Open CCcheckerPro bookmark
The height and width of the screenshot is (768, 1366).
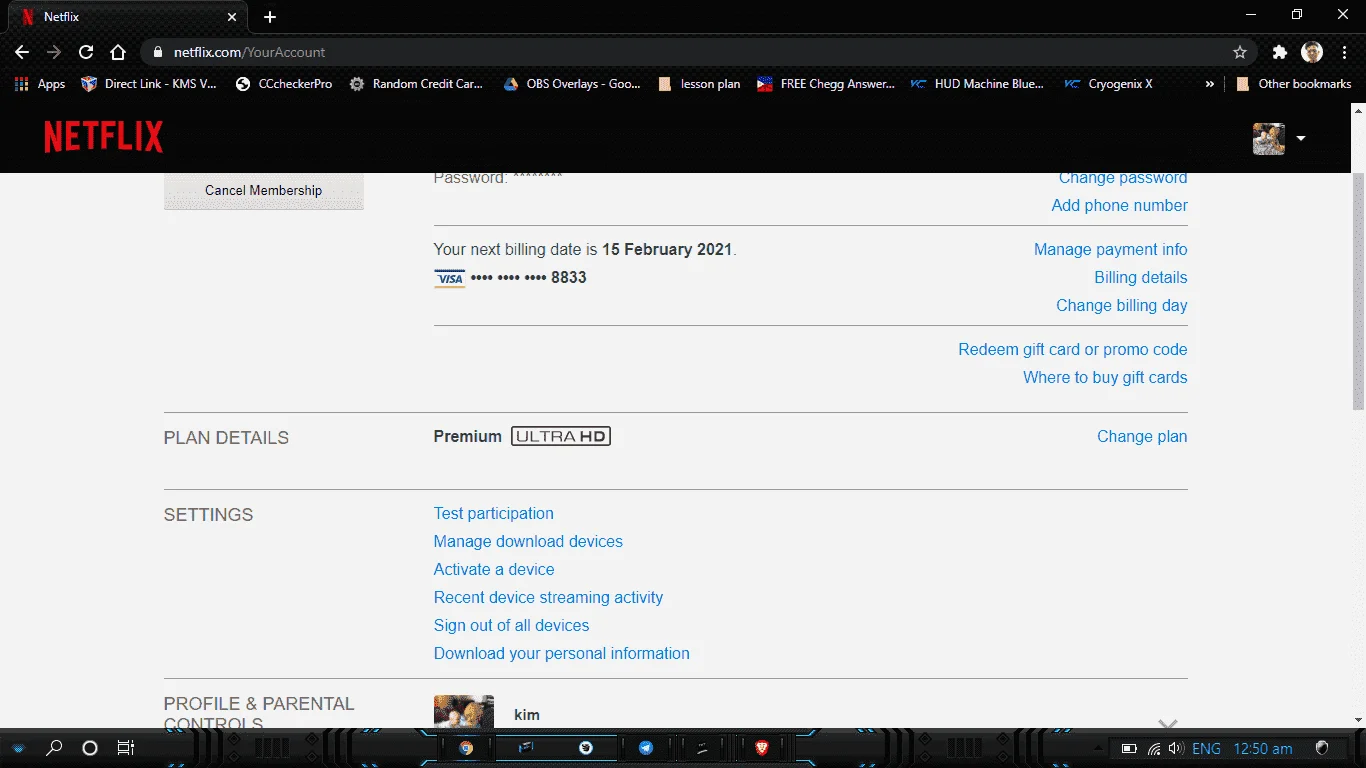pos(283,84)
